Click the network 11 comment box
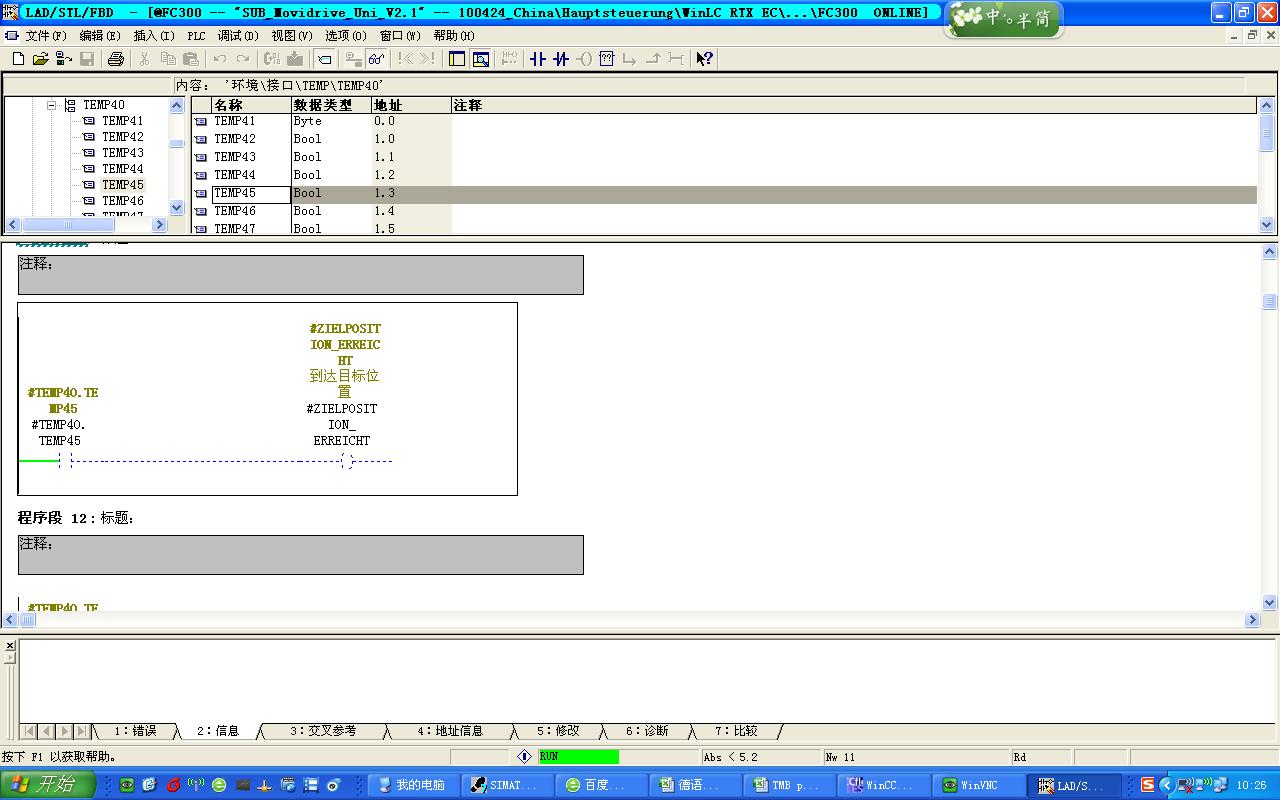 coord(300,275)
